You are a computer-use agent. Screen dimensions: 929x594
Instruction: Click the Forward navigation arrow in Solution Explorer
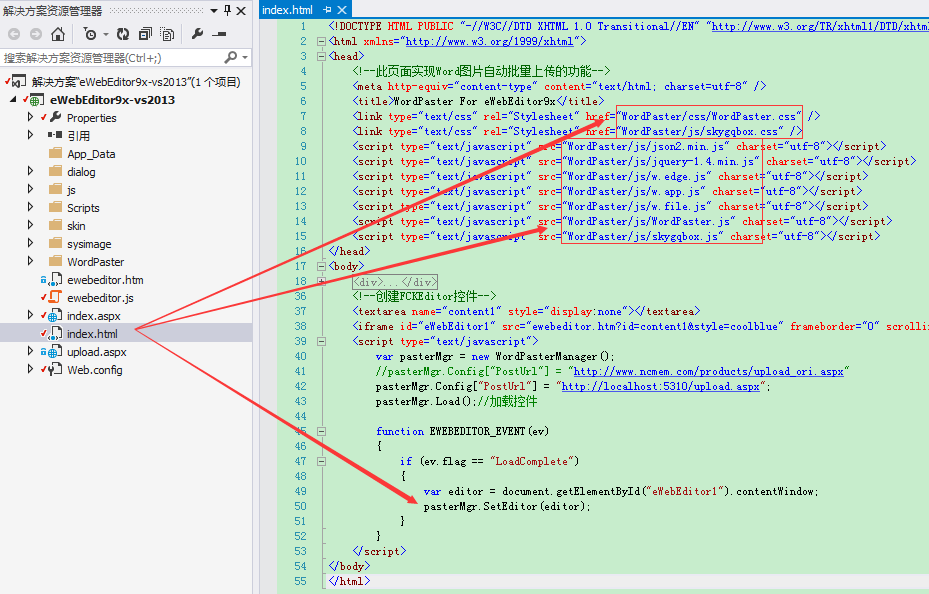click(36, 34)
